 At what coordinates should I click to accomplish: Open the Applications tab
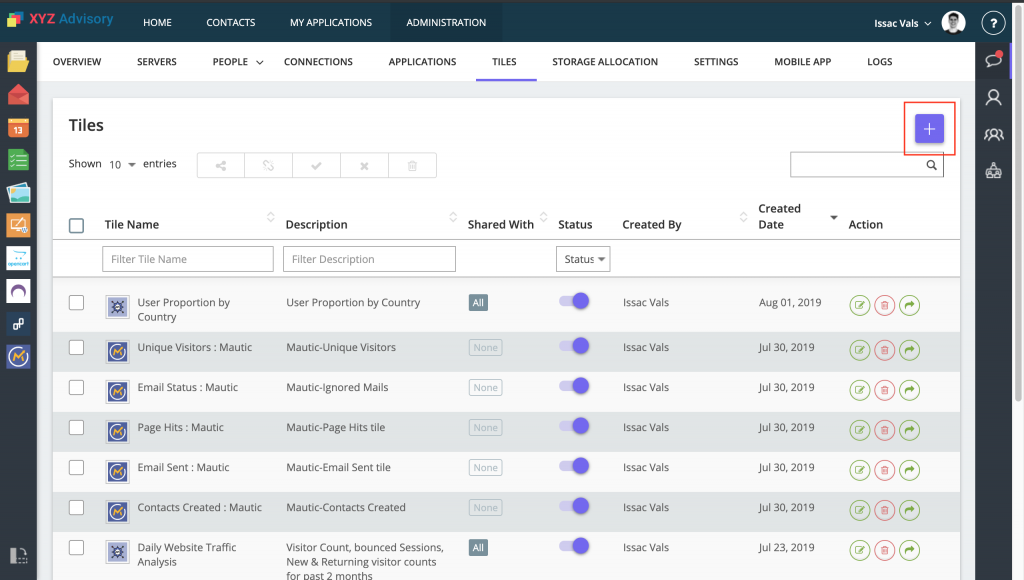coord(423,61)
